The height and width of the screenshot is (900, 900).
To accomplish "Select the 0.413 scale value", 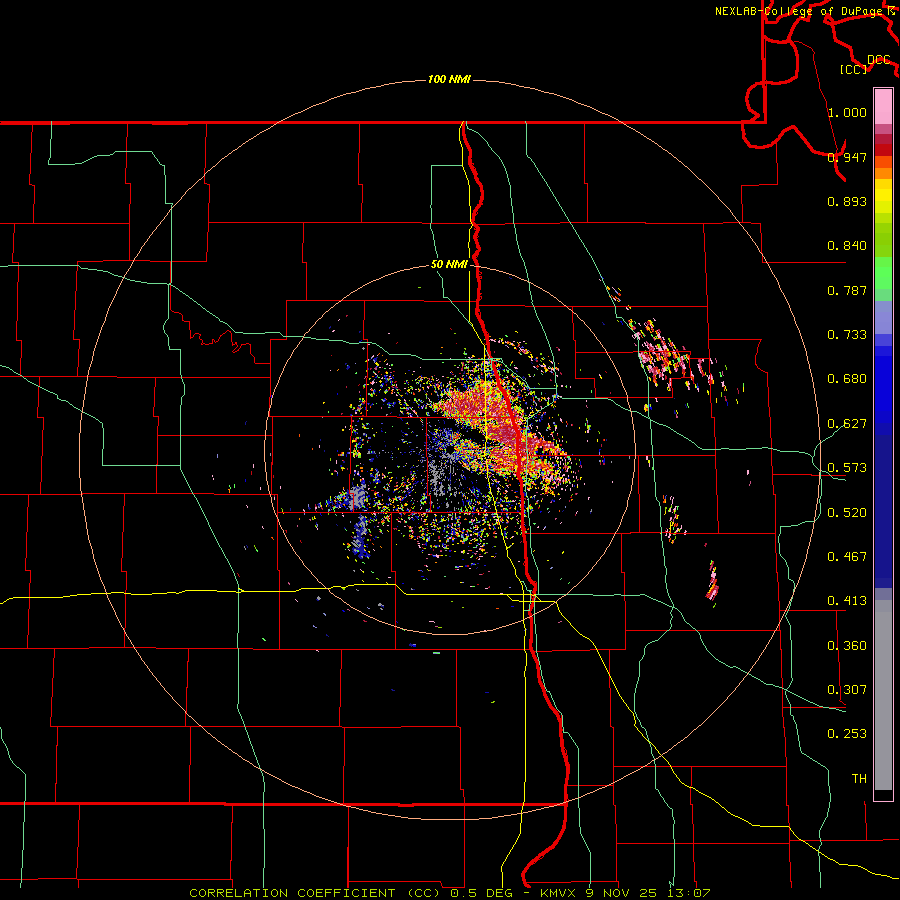I will pyautogui.click(x=847, y=601).
